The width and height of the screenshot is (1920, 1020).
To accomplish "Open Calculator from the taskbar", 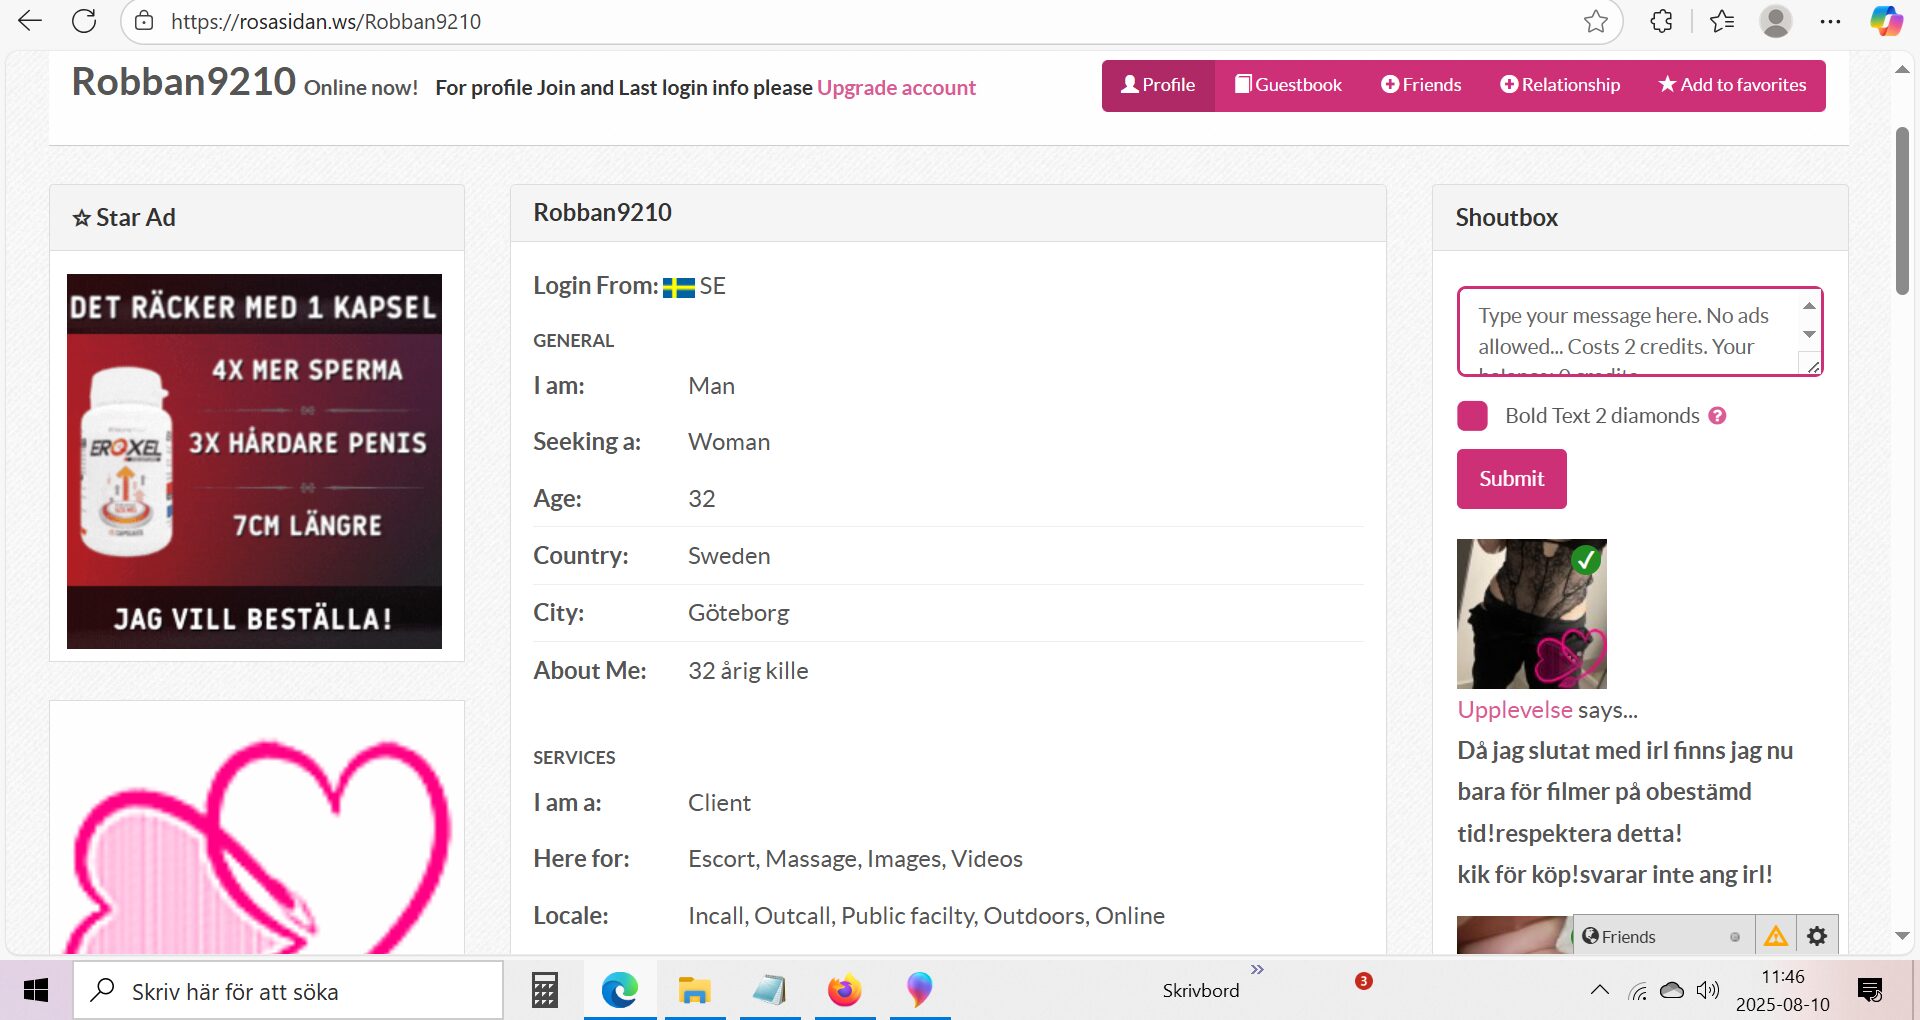I will tap(544, 990).
